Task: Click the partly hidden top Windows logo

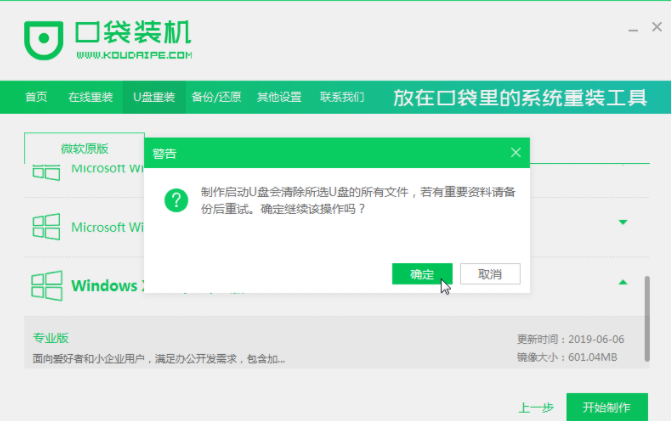Action: pyautogui.click(x=46, y=172)
